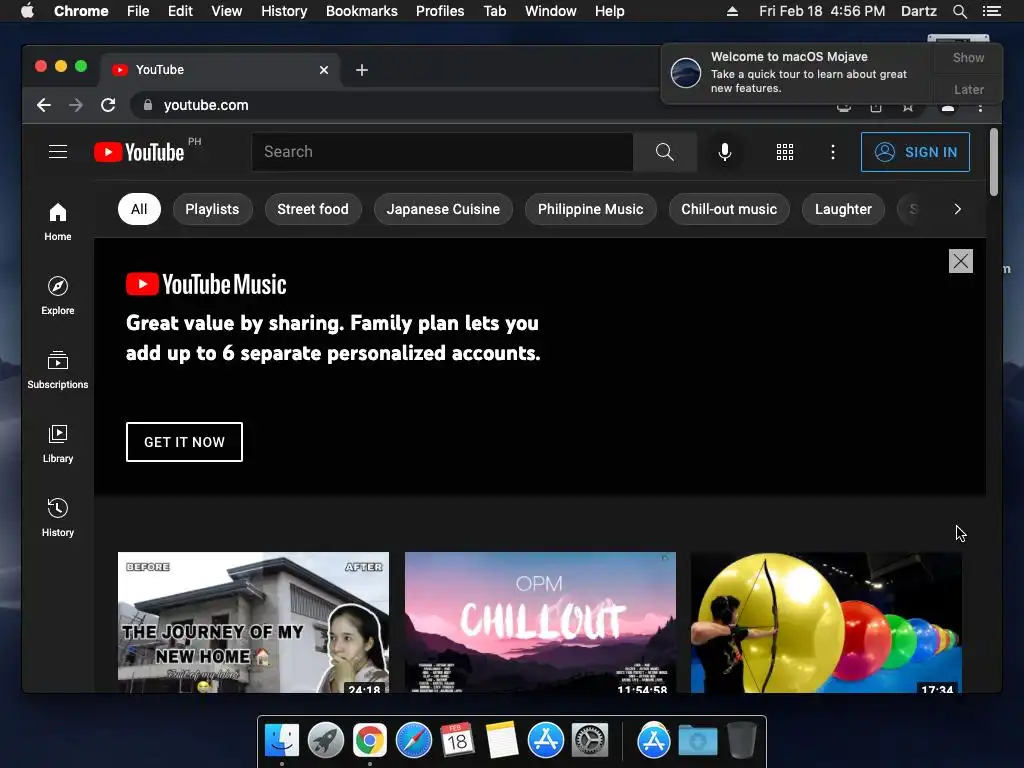
Task: Open a new Chrome tab
Action: [x=362, y=70]
